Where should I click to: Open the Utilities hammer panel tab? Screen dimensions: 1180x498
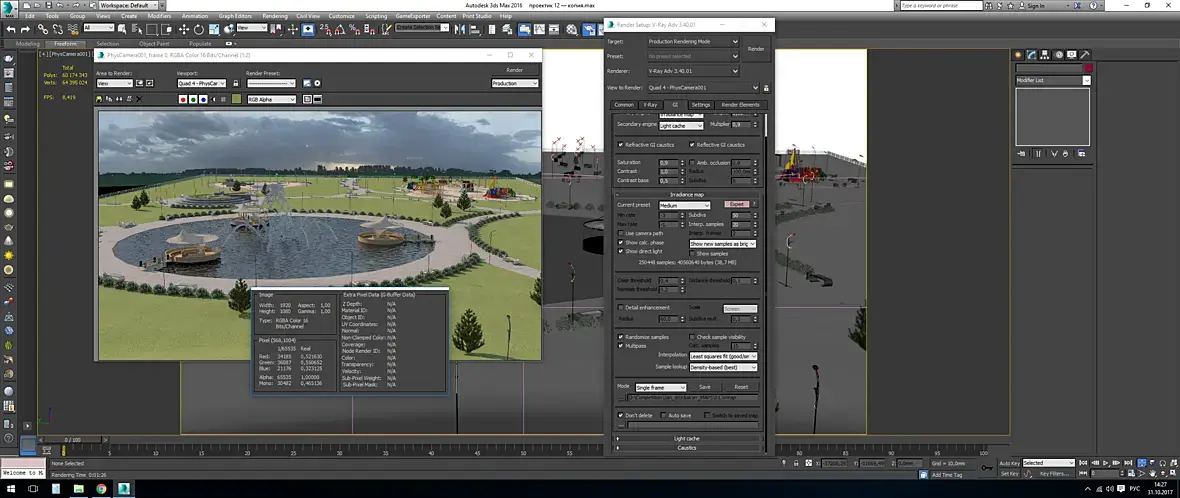pyautogui.click(x=1083, y=55)
